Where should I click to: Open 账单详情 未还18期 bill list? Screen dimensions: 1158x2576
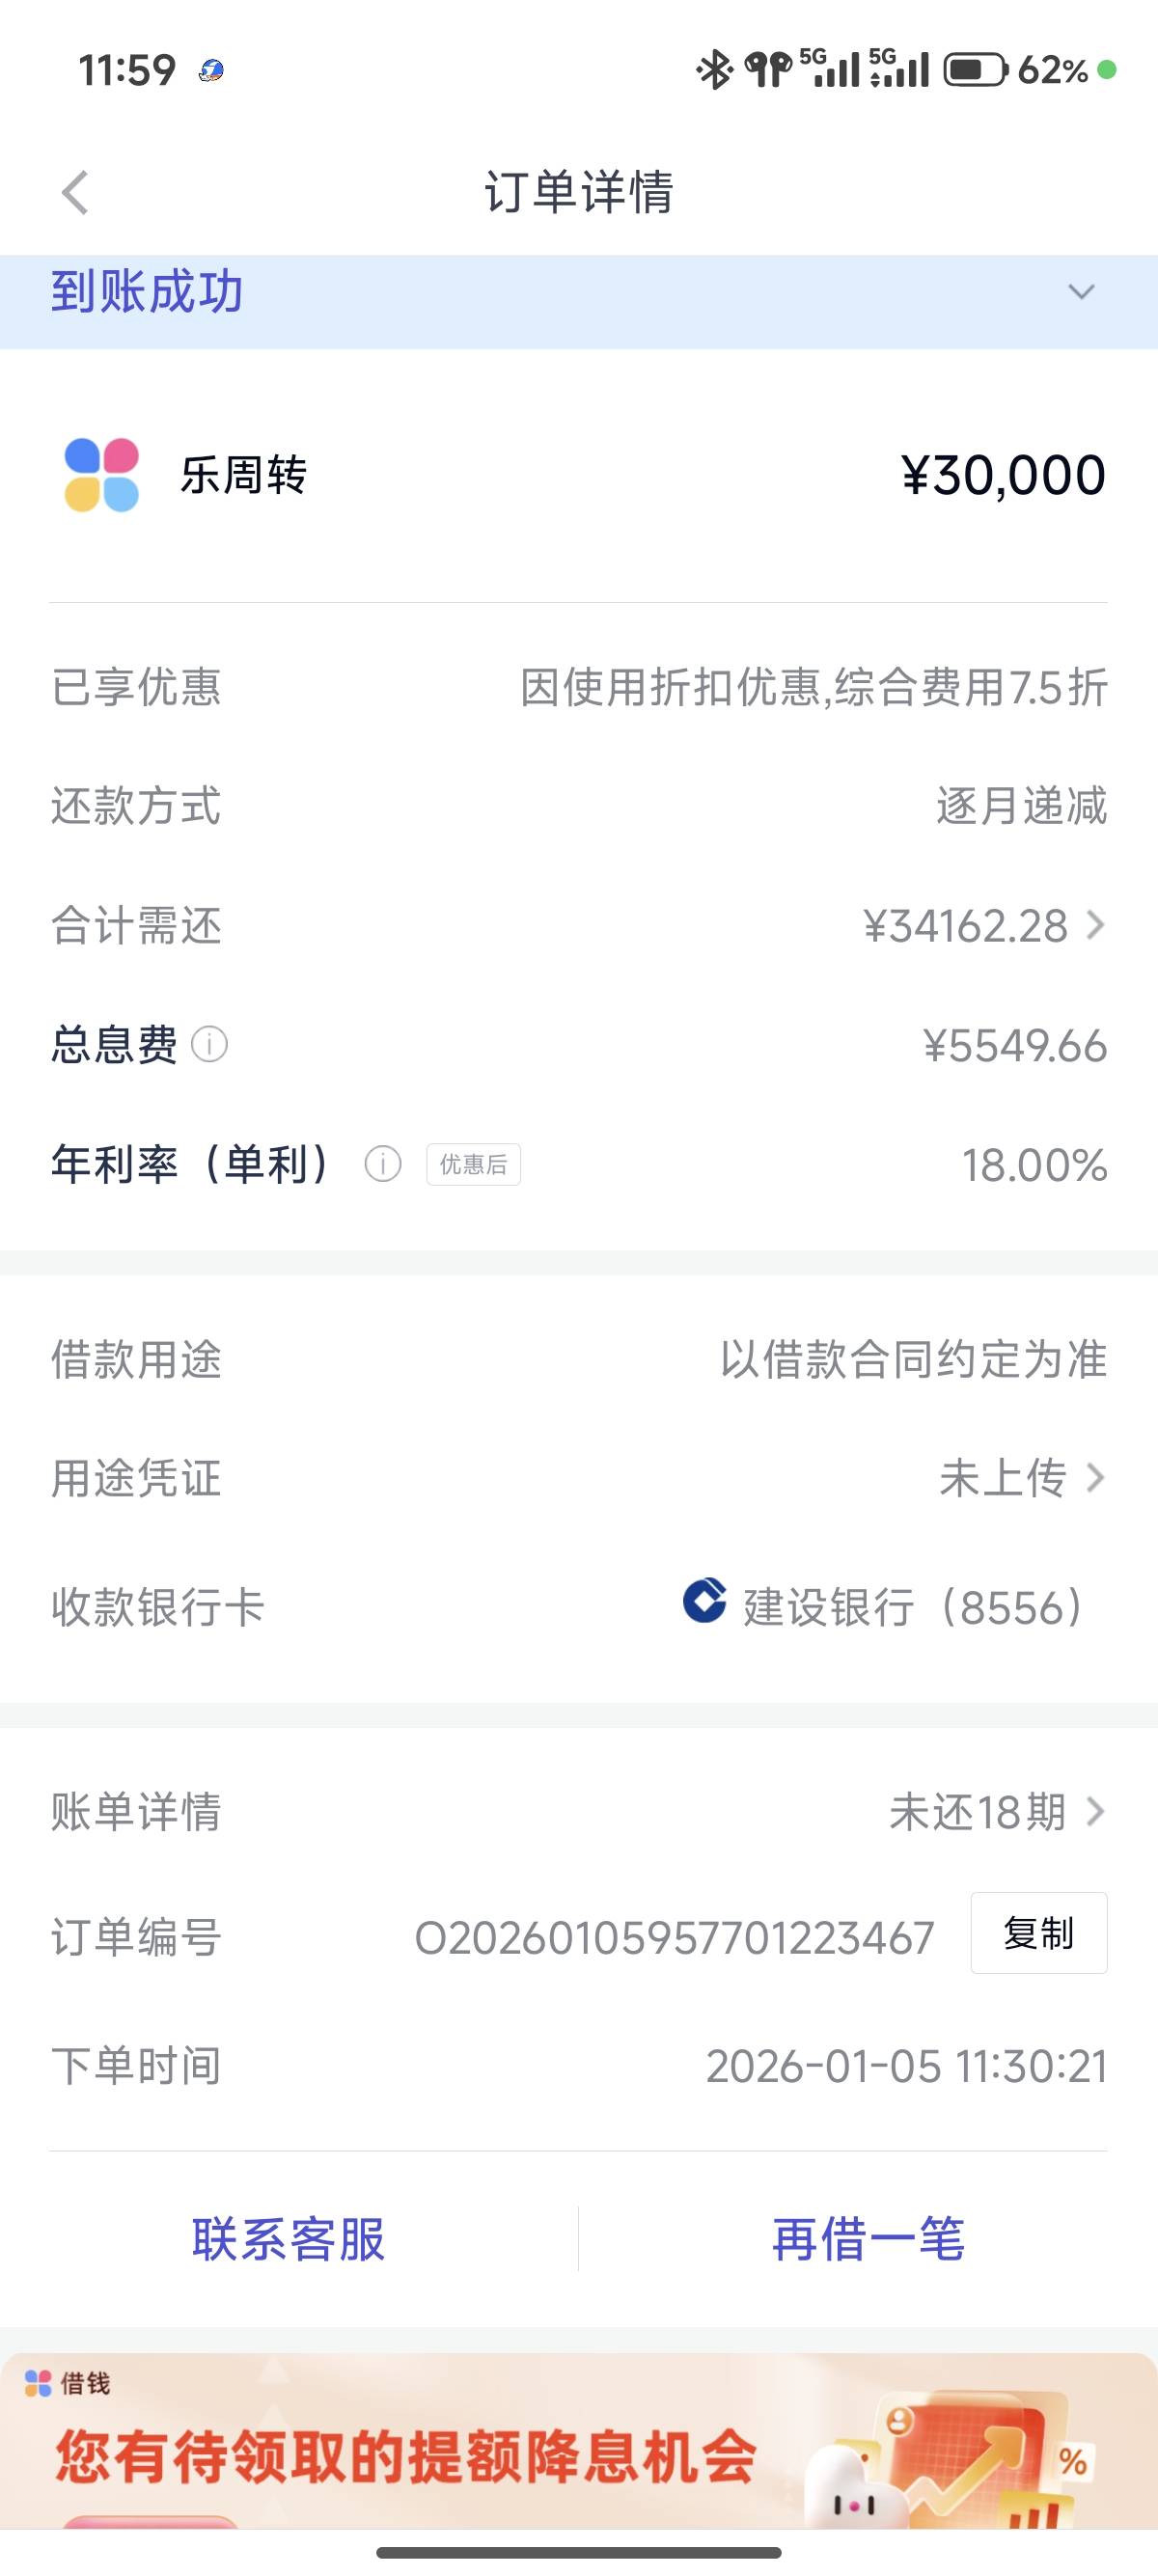(x=996, y=1812)
